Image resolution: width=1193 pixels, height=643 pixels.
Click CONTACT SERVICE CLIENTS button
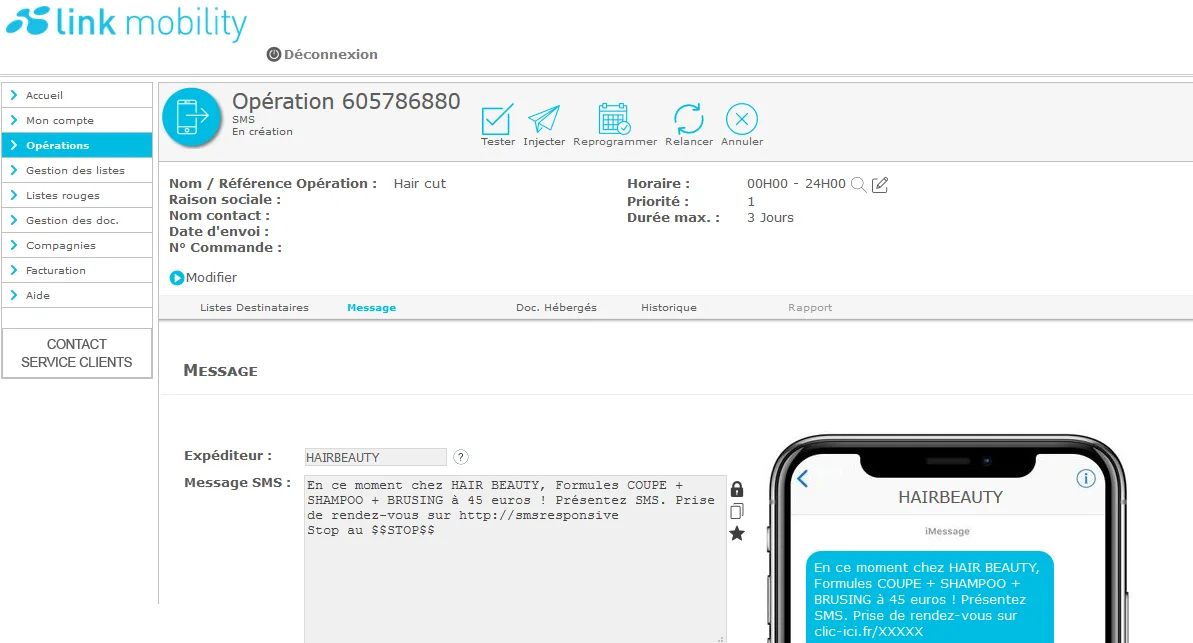coord(77,353)
